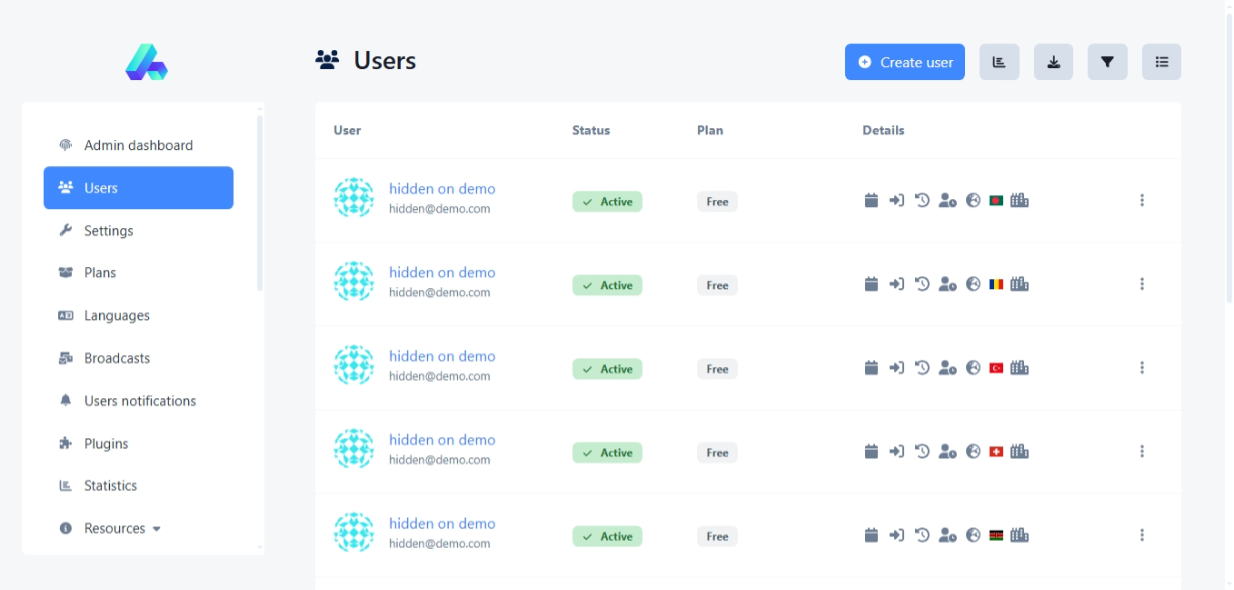Screen dimensions: 1234x590
Task: Open the filters dropdown funnel button
Action: coord(1107,62)
